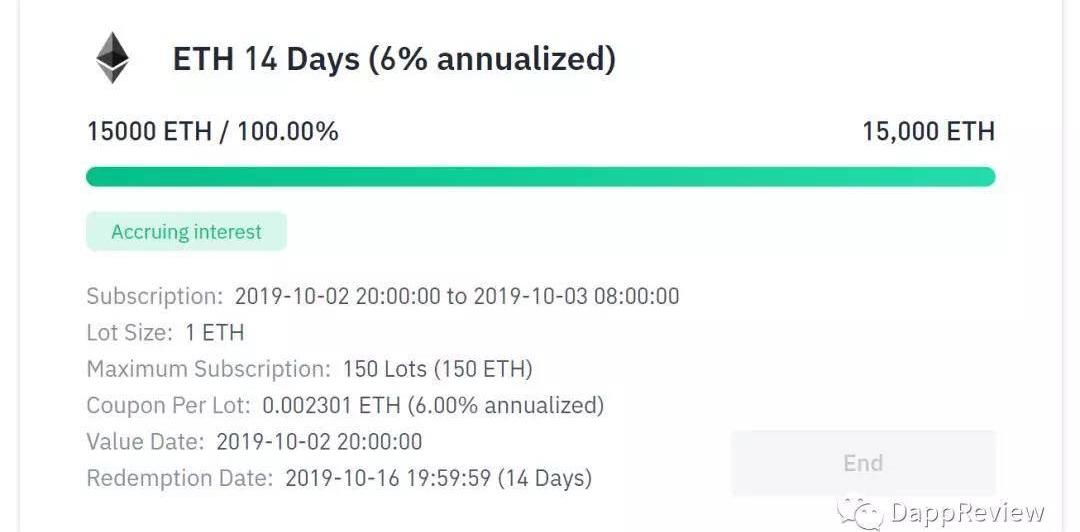Click the Subscription label
1080x532 pixels.
(x=154, y=296)
